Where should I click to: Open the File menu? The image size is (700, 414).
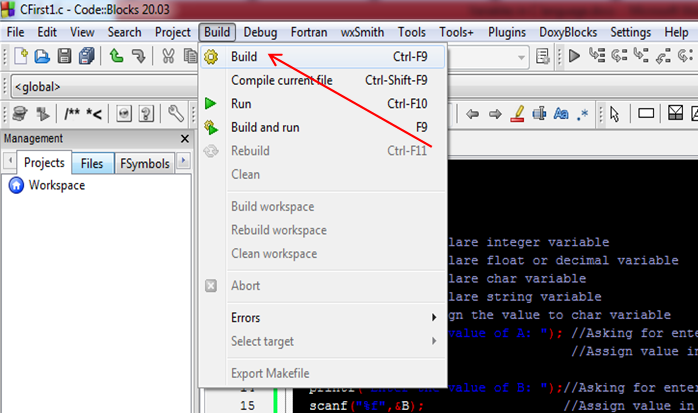point(16,32)
